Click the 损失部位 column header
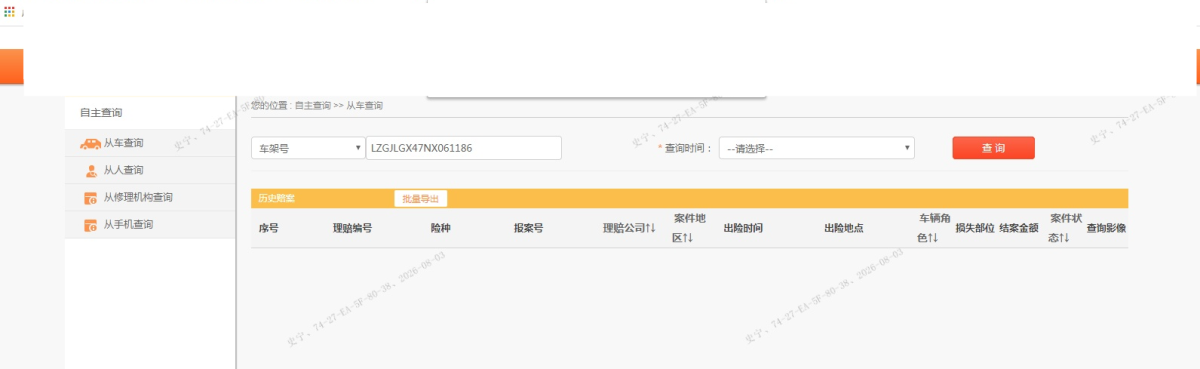This screenshot has width=1200, height=369. coord(974,228)
